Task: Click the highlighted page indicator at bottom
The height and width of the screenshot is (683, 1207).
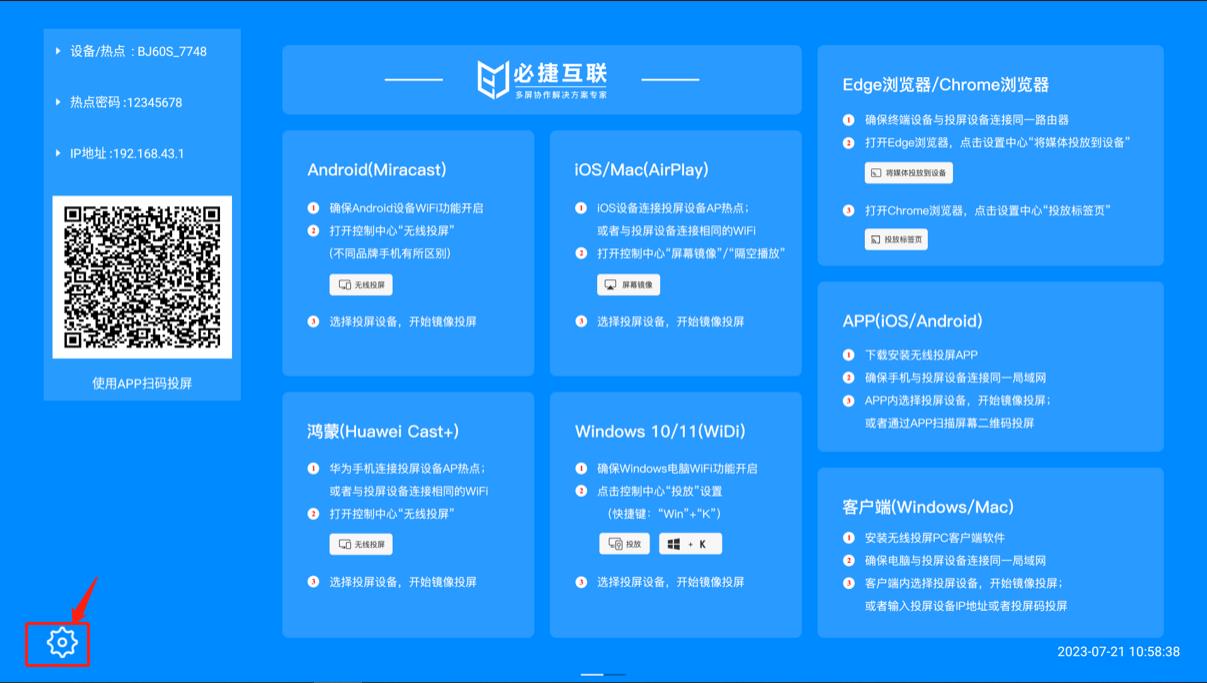Action: click(x=592, y=674)
